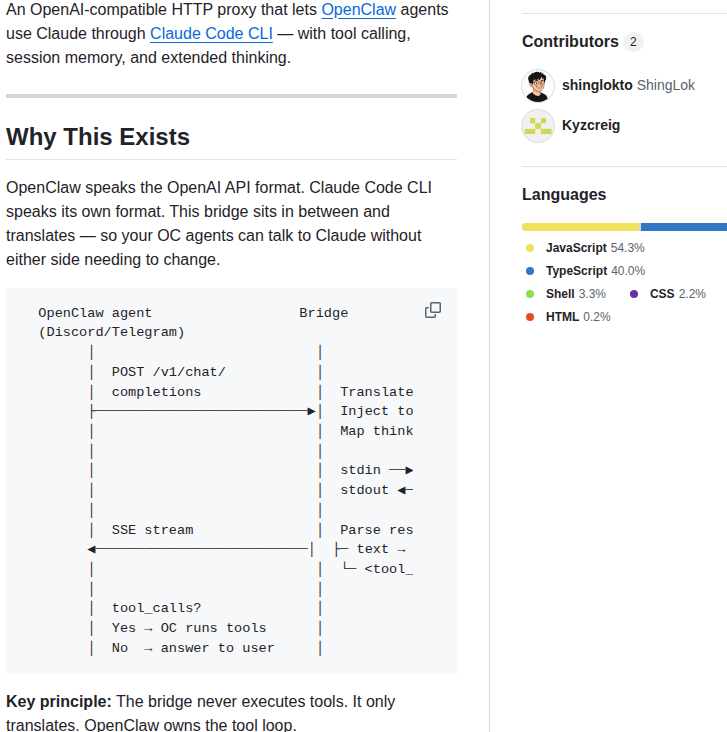Click 'OpenClaw agent' label in diagram
Image resolution: width=727 pixels, height=732 pixels.
95,313
